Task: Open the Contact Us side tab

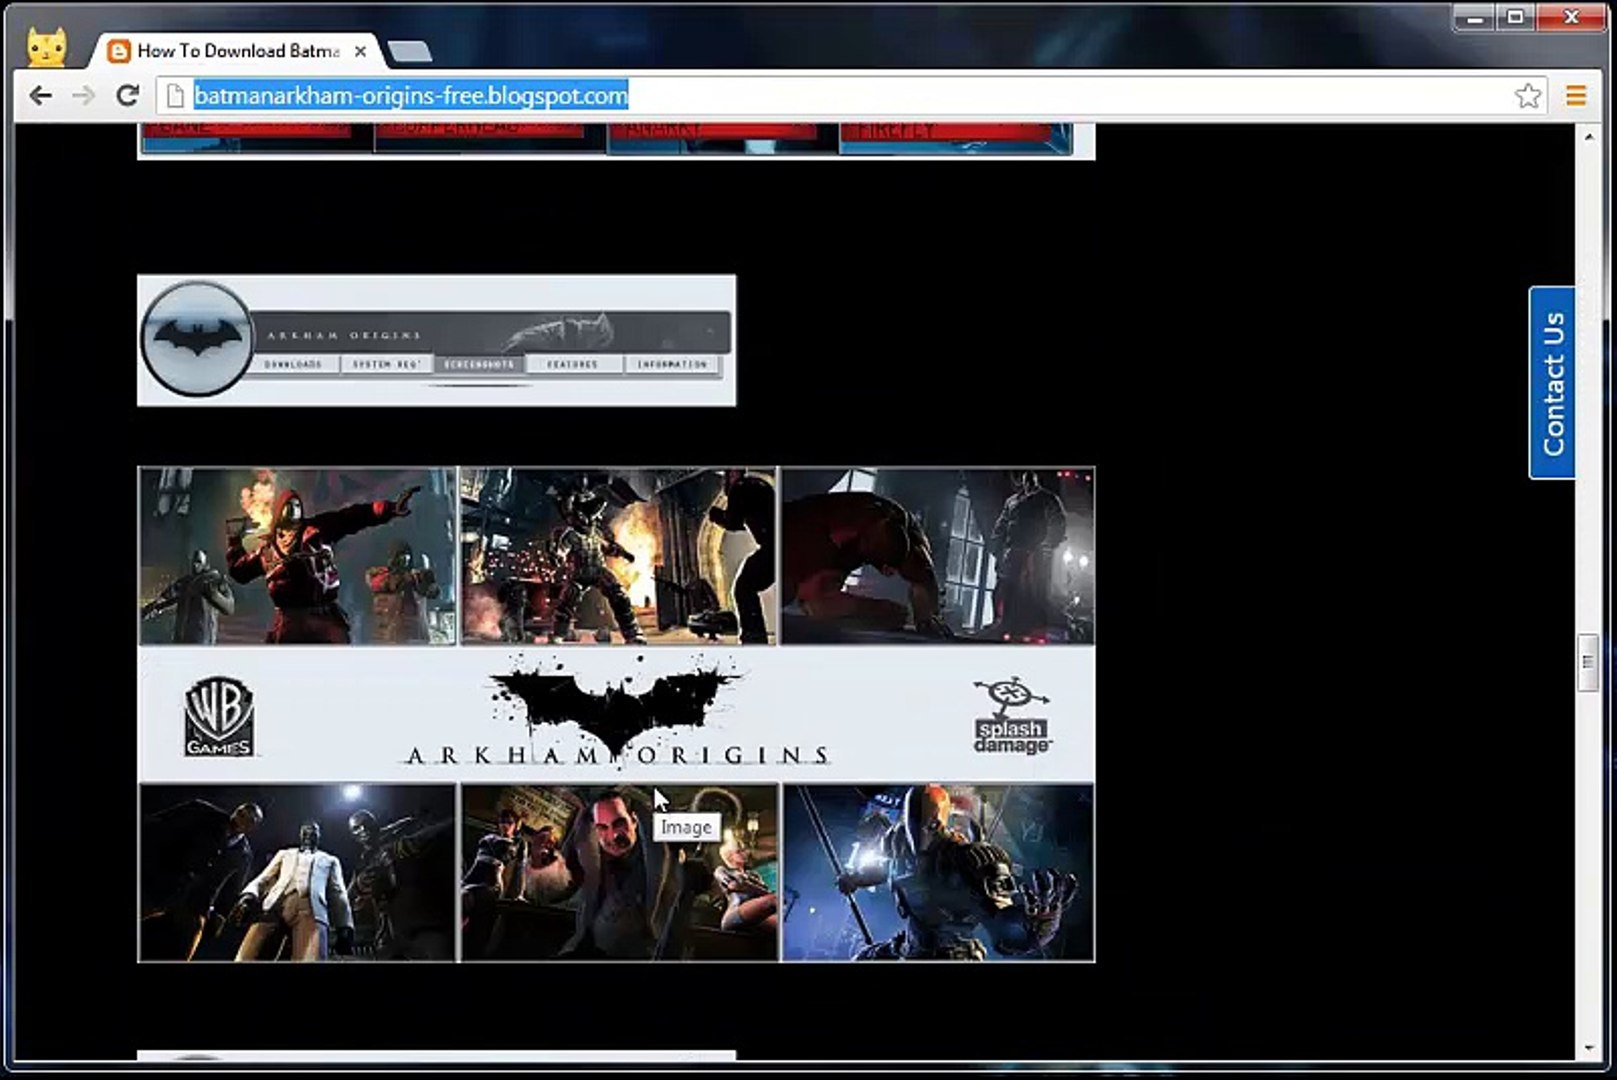Action: [x=1552, y=383]
